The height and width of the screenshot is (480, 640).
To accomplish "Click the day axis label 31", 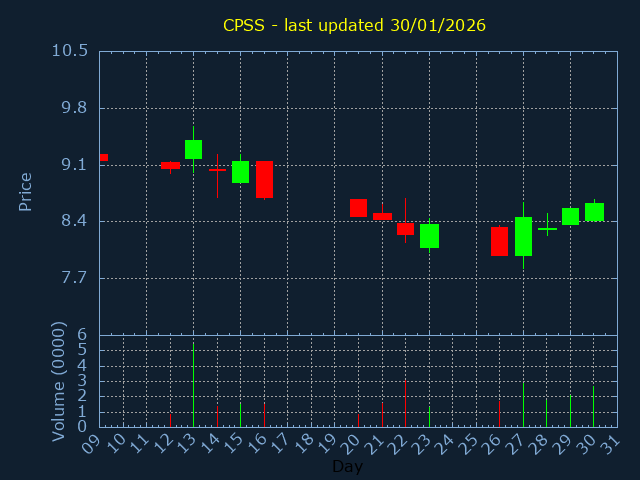I will (x=609, y=443).
